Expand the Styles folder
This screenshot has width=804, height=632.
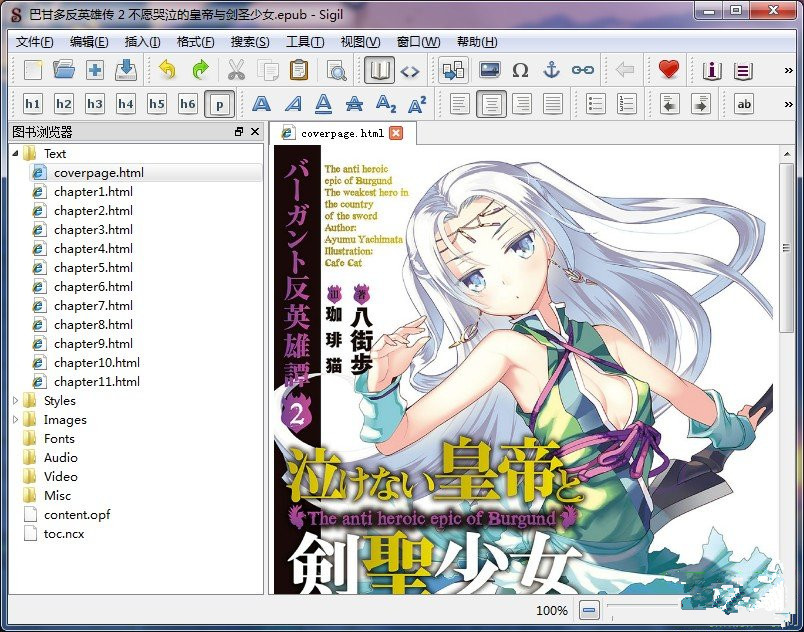(15, 401)
